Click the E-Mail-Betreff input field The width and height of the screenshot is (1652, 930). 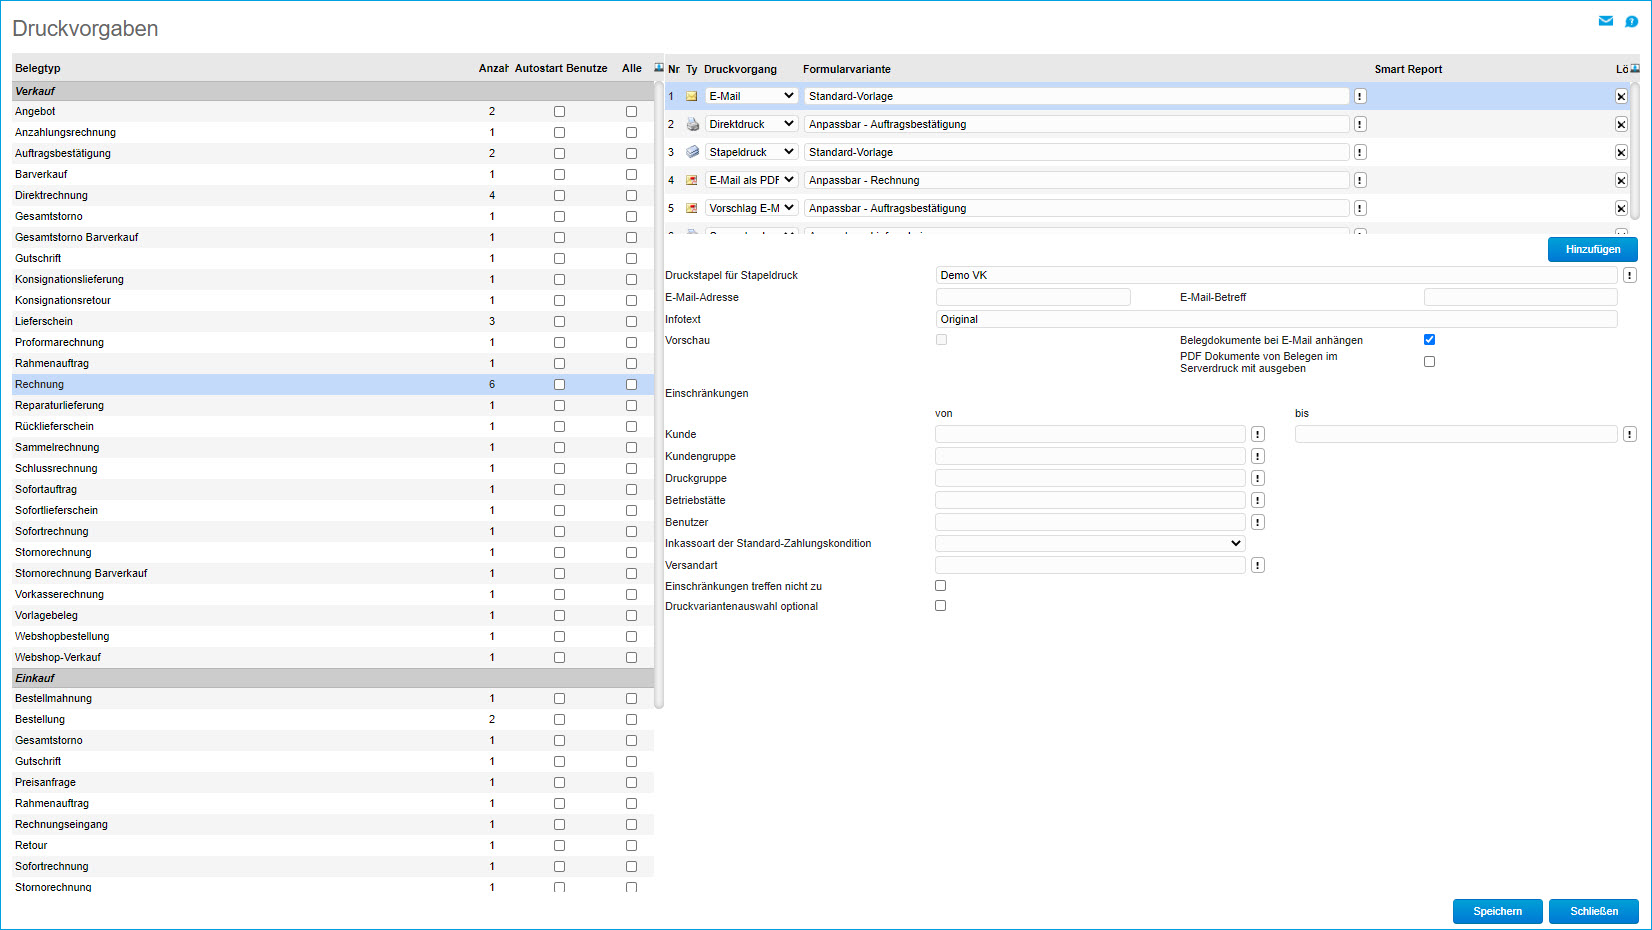pos(1520,297)
